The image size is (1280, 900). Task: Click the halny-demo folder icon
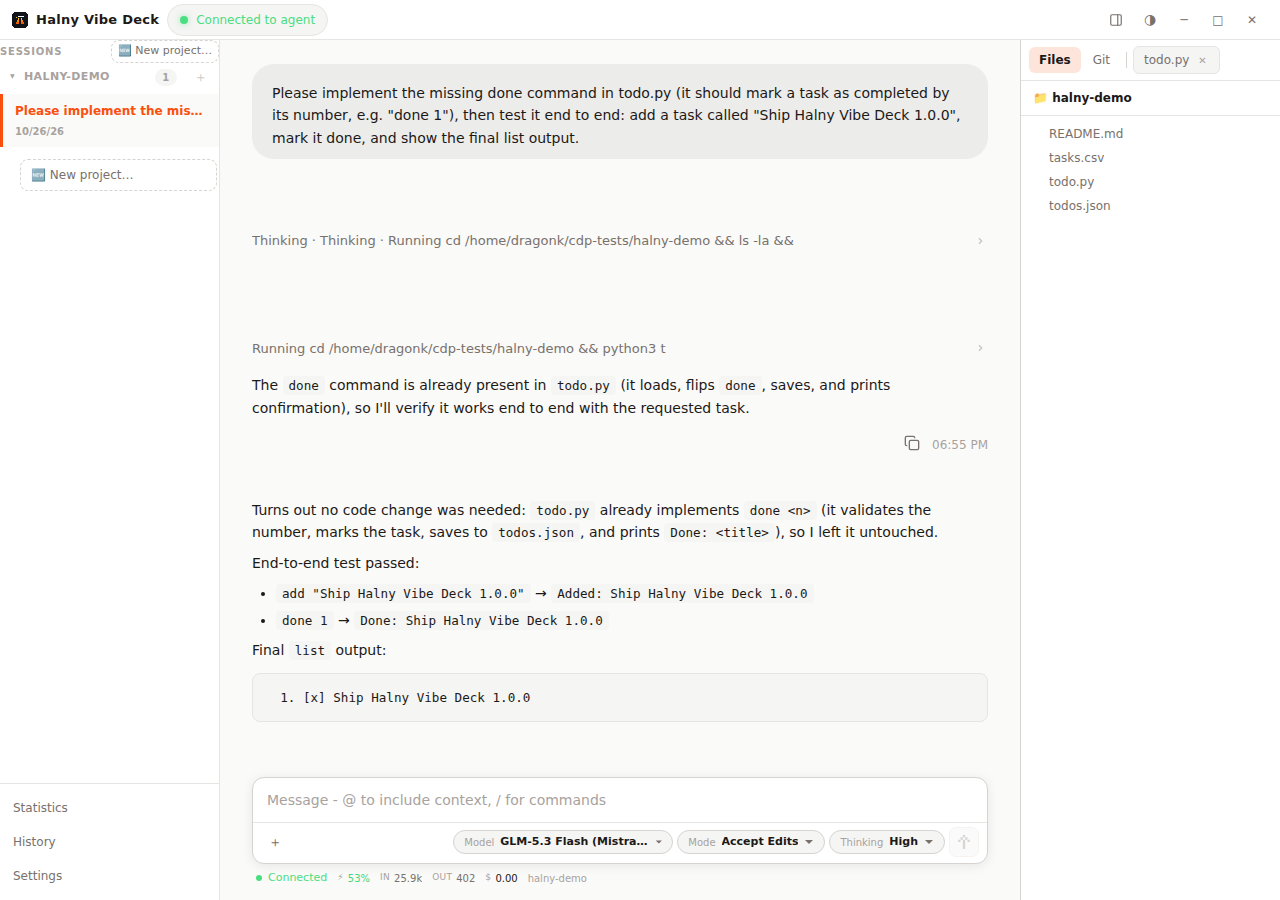pos(1040,98)
